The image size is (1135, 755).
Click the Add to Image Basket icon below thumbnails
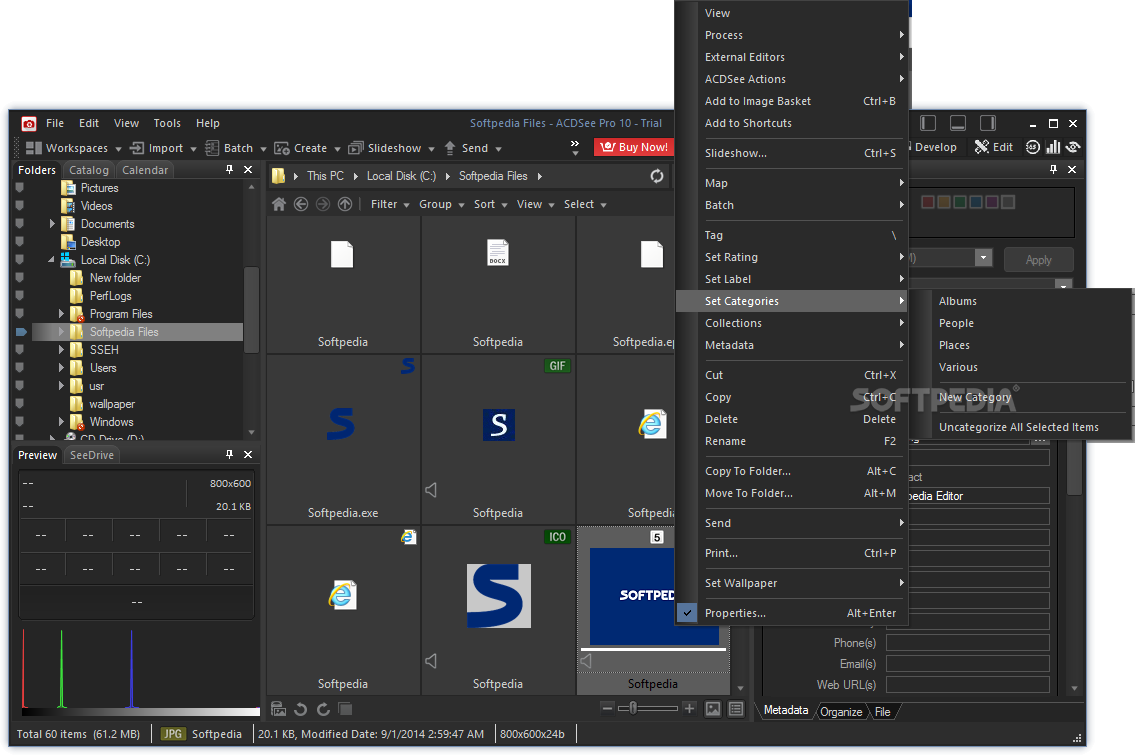[278, 709]
